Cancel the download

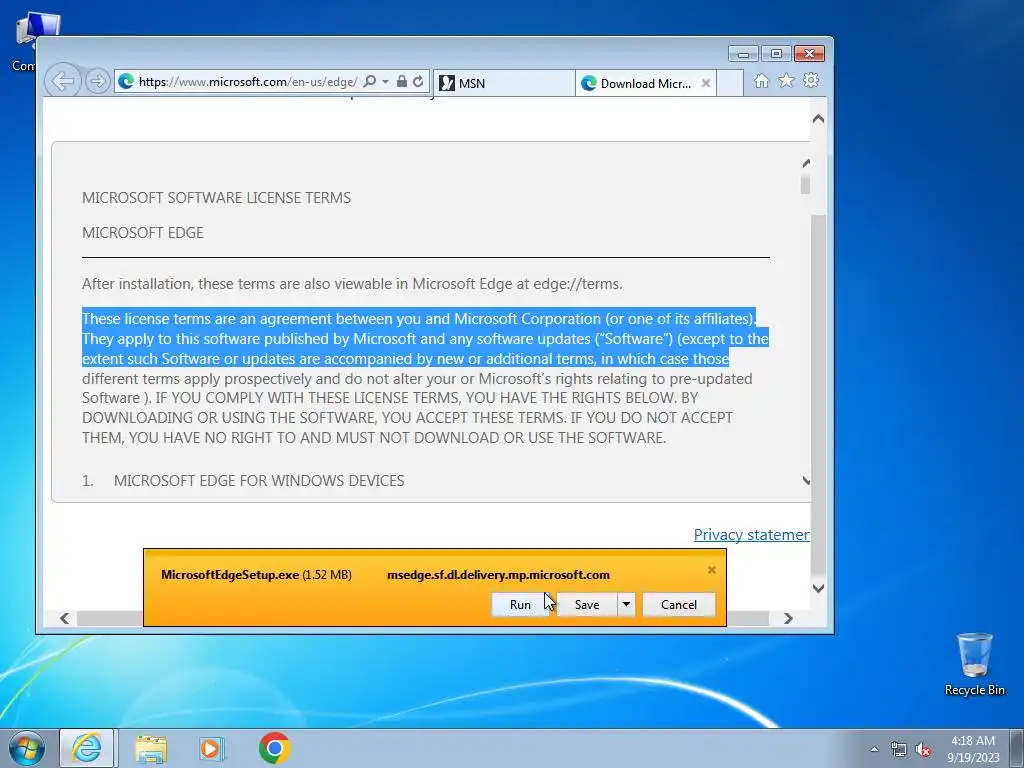(679, 605)
